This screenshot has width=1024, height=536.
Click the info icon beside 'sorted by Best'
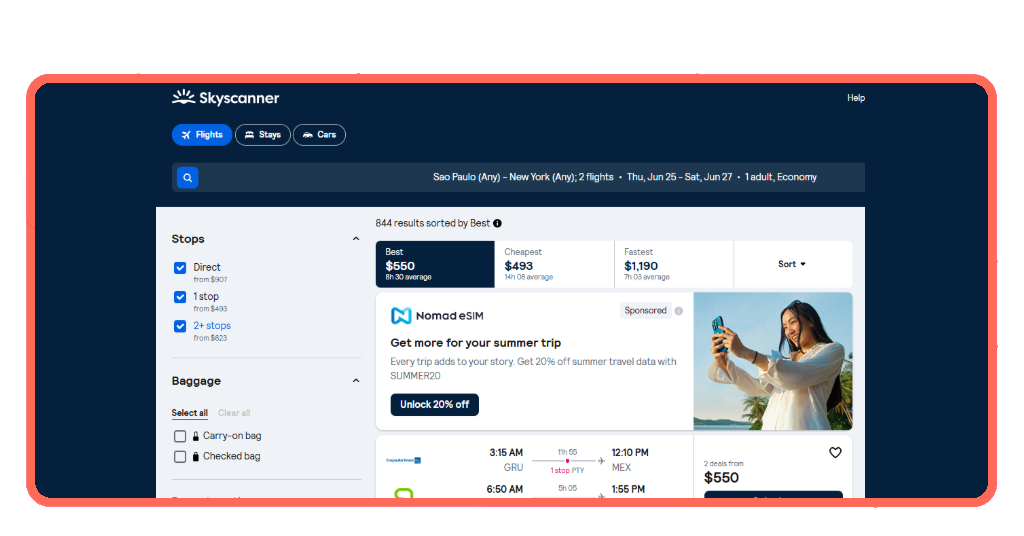pyautogui.click(x=498, y=223)
